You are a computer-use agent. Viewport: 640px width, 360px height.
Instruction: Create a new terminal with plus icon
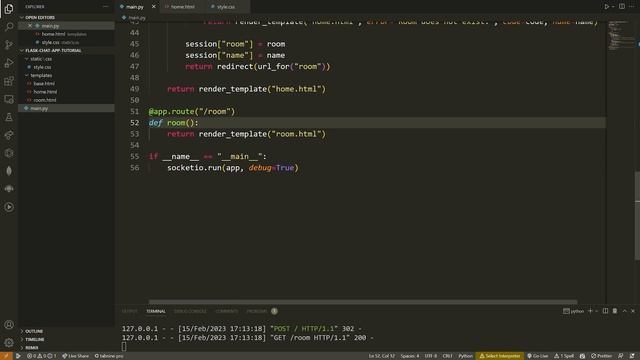click(x=590, y=311)
